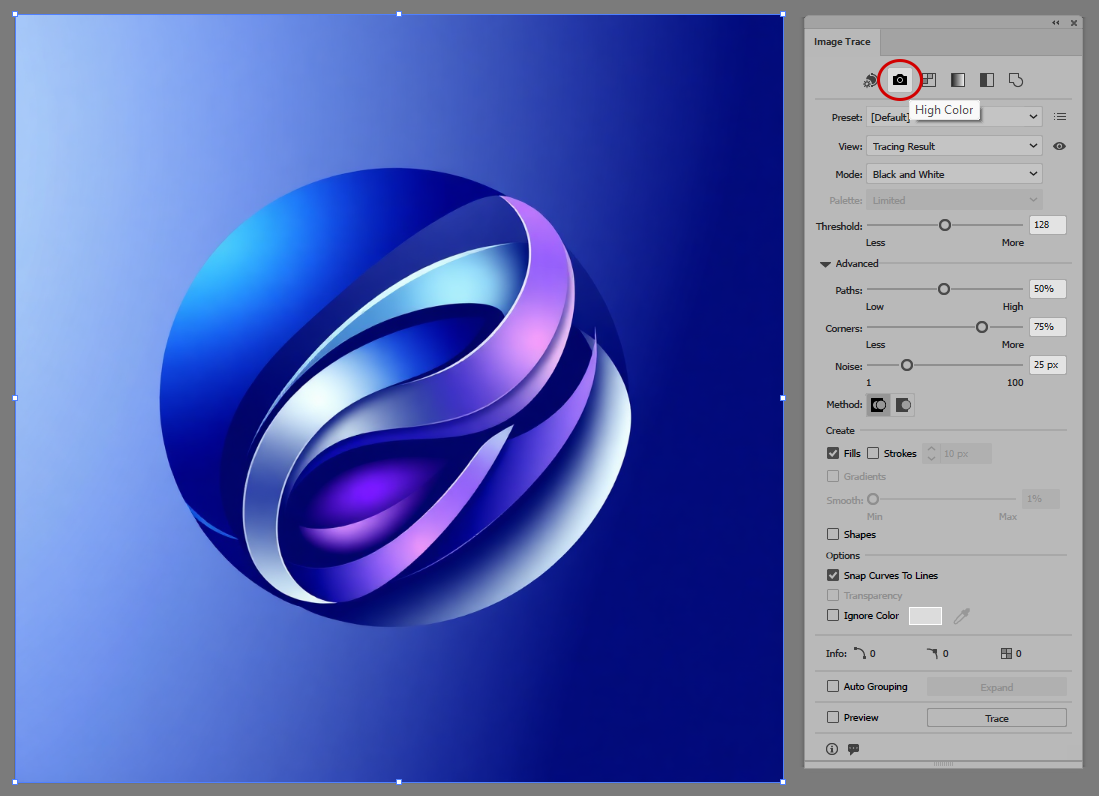Open the Manage Presets list icon

[1060, 117]
